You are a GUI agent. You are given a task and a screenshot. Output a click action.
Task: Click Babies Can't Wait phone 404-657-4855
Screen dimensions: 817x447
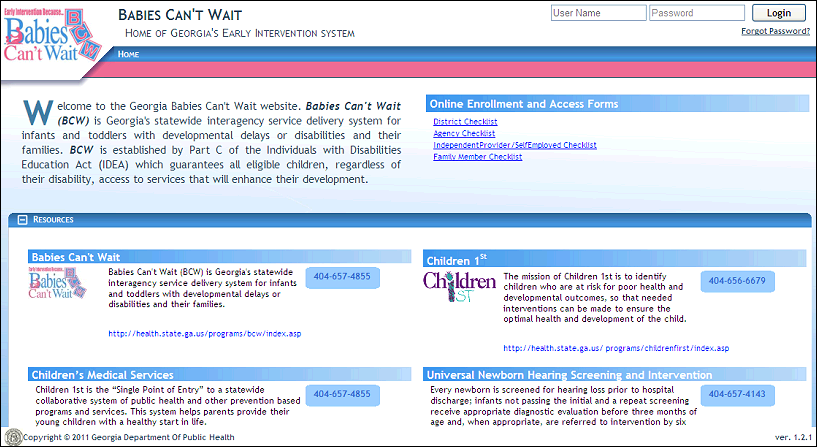pos(342,276)
